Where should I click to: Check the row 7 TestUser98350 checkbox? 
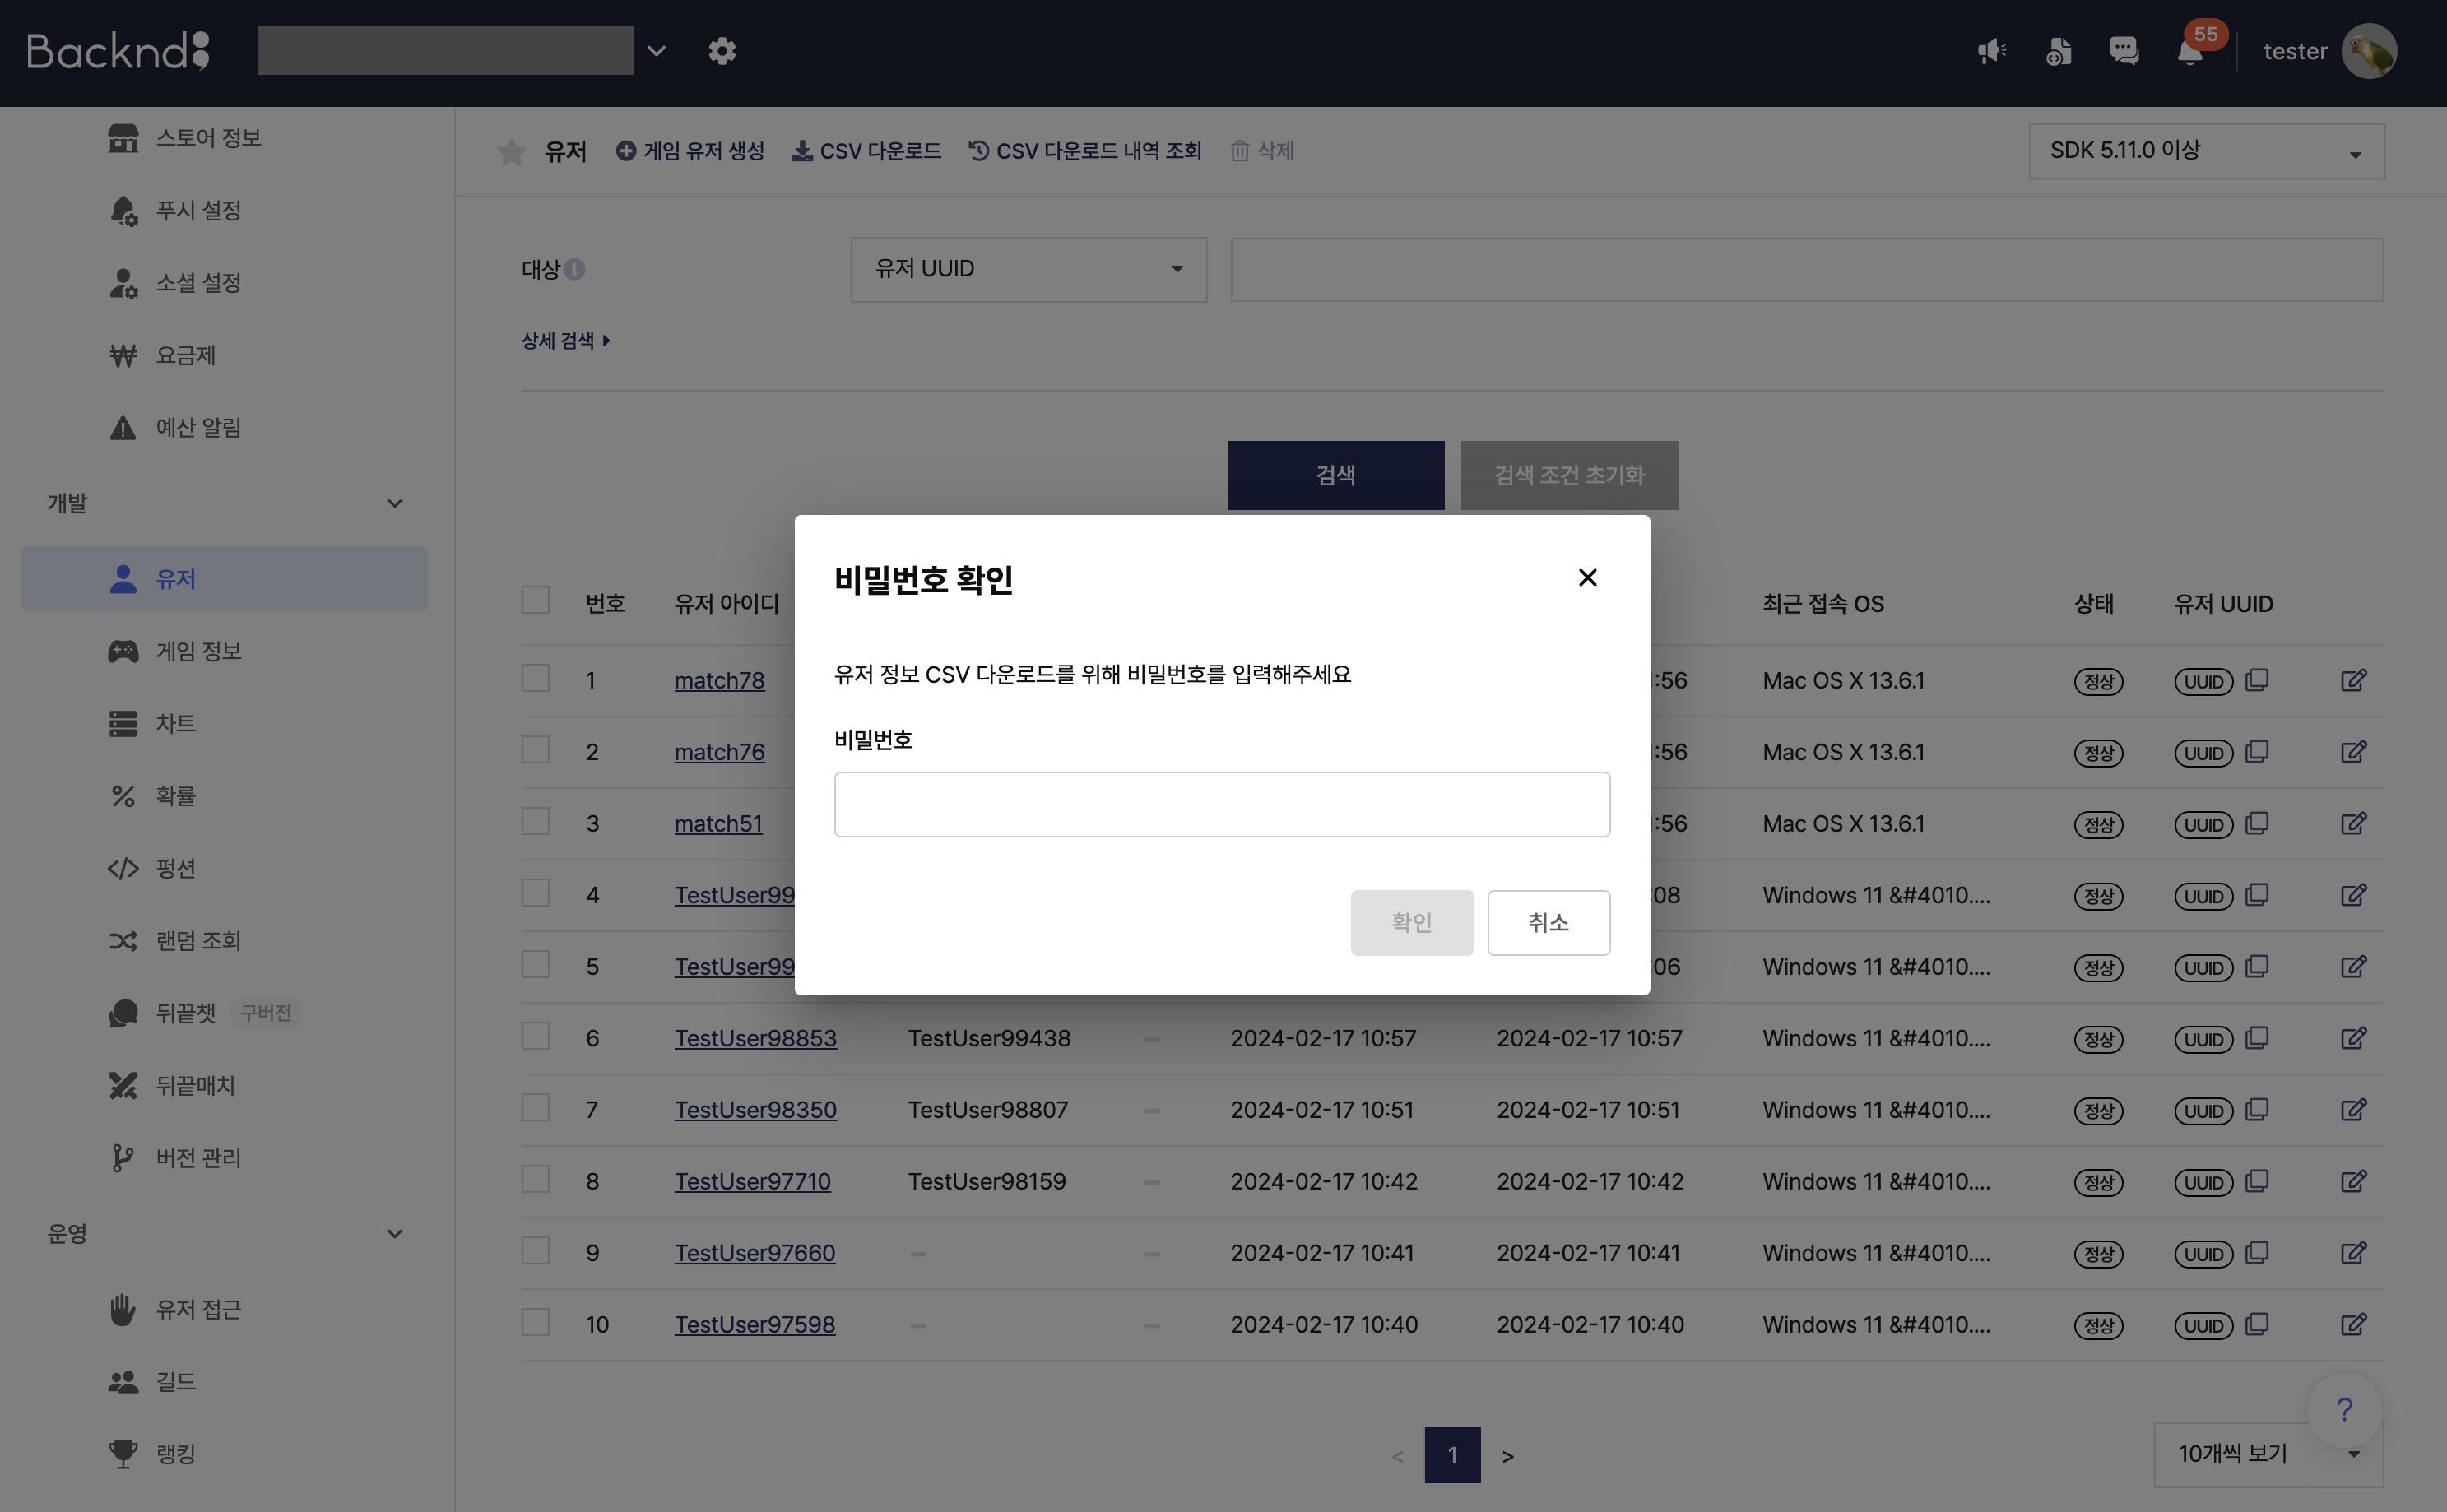click(536, 1108)
